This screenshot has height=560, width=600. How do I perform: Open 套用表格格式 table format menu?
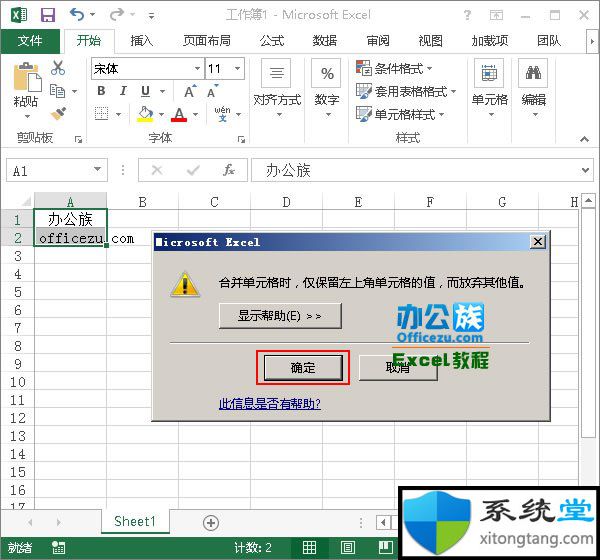(x=406, y=91)
